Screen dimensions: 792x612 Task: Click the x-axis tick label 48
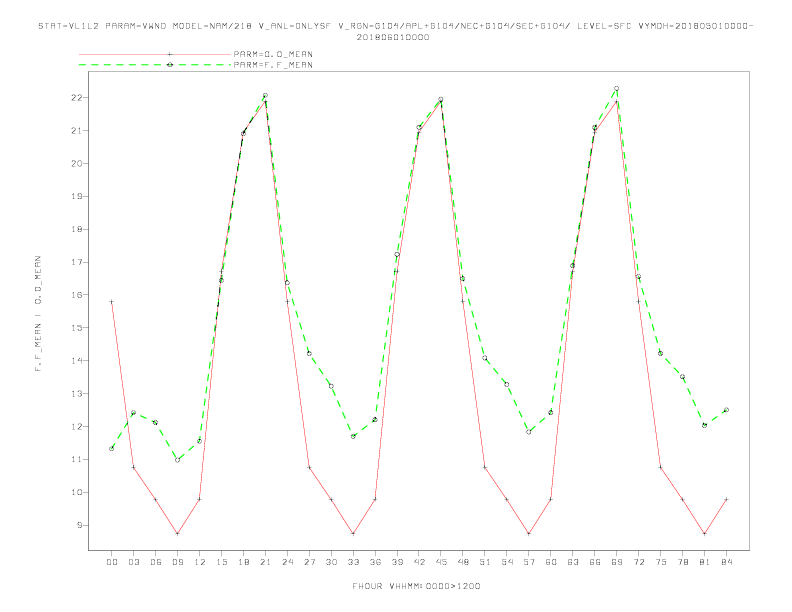[x=463, y=562]
